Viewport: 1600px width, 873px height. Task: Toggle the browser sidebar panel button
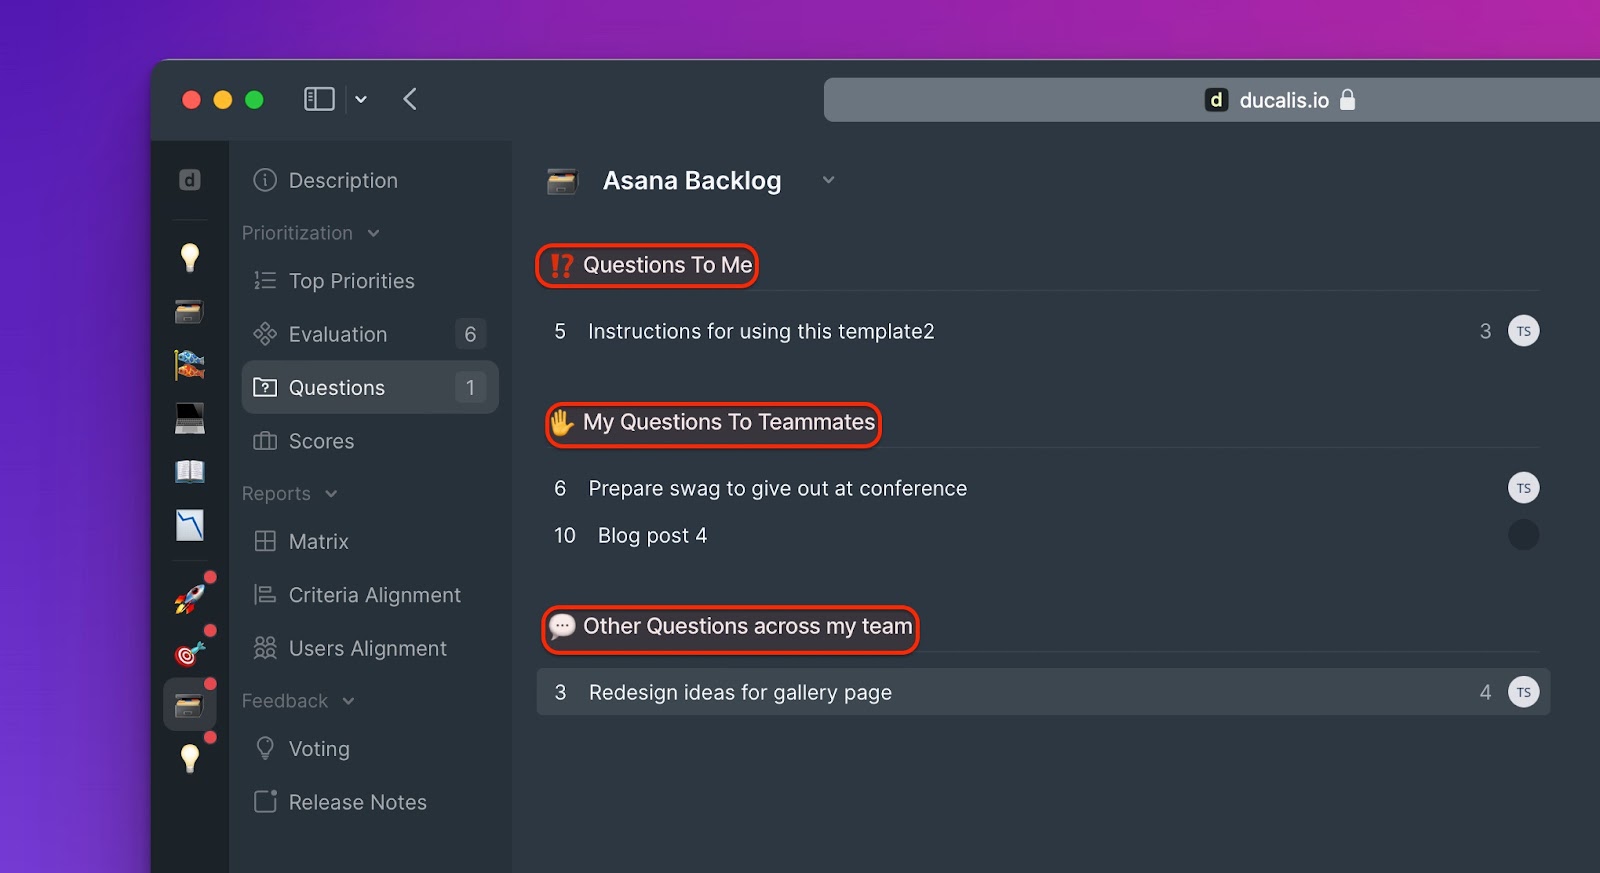coord(319,99)
